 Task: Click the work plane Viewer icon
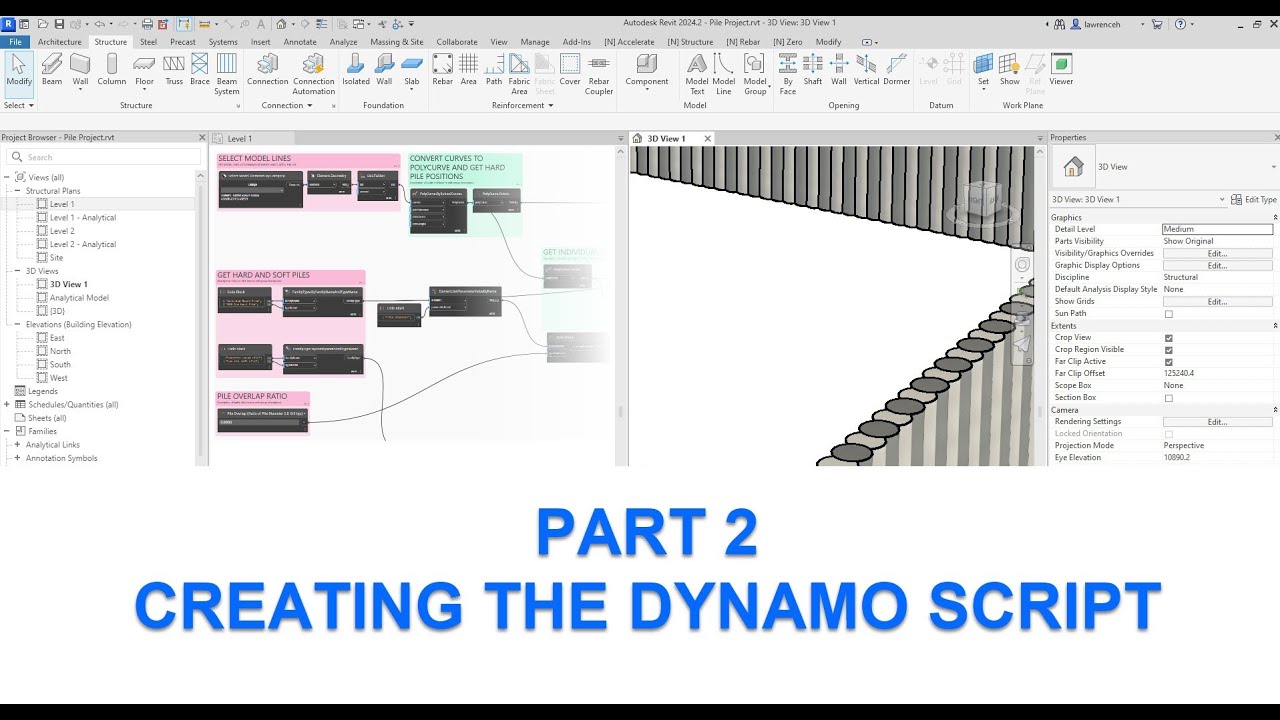pos(1061,70)
